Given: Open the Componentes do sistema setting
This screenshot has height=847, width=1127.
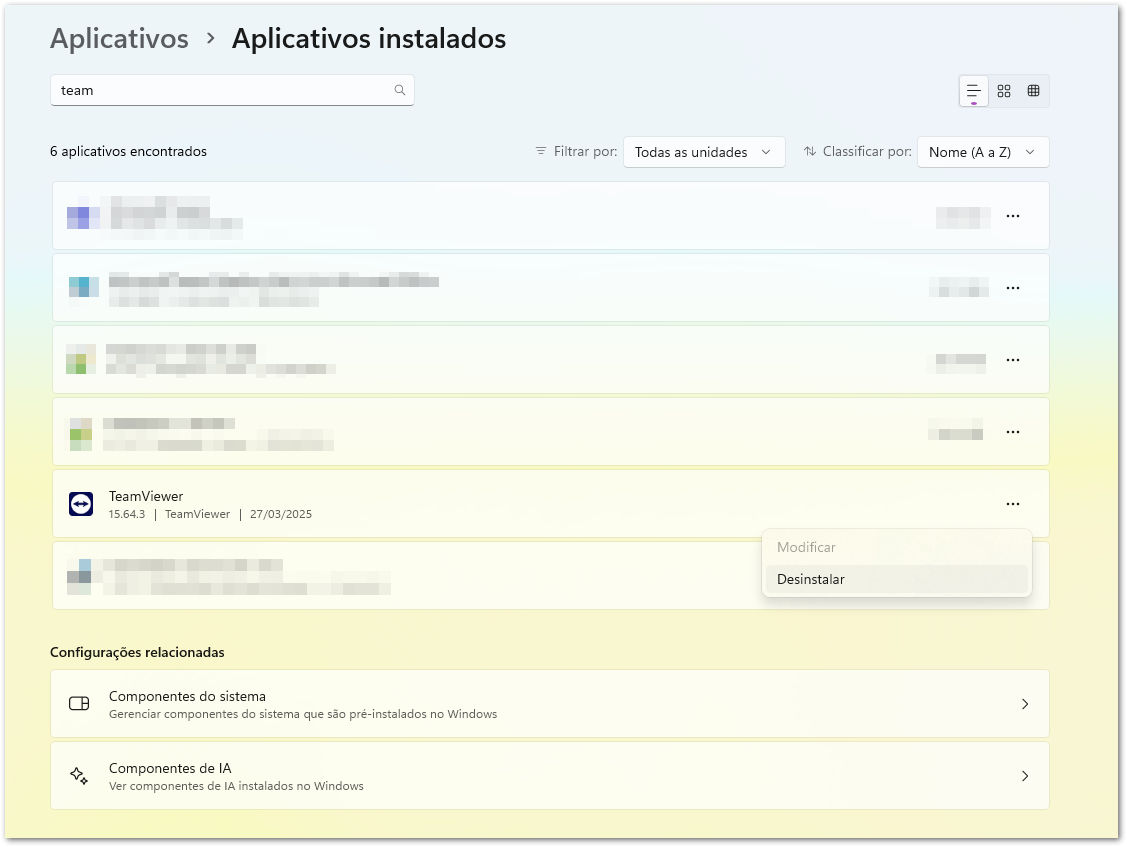Looking at the screenshot, I should pyautogui.click(x=550, y=704).
